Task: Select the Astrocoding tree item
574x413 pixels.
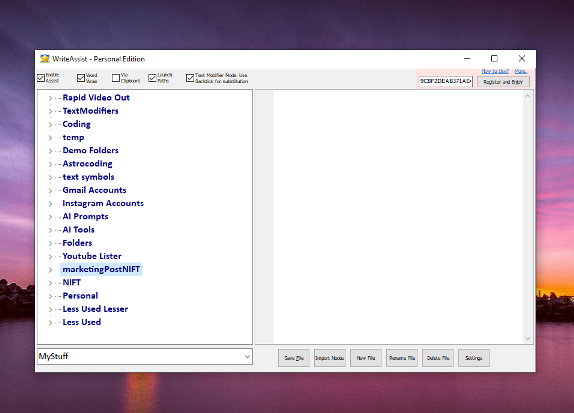Action: (87, 163)
